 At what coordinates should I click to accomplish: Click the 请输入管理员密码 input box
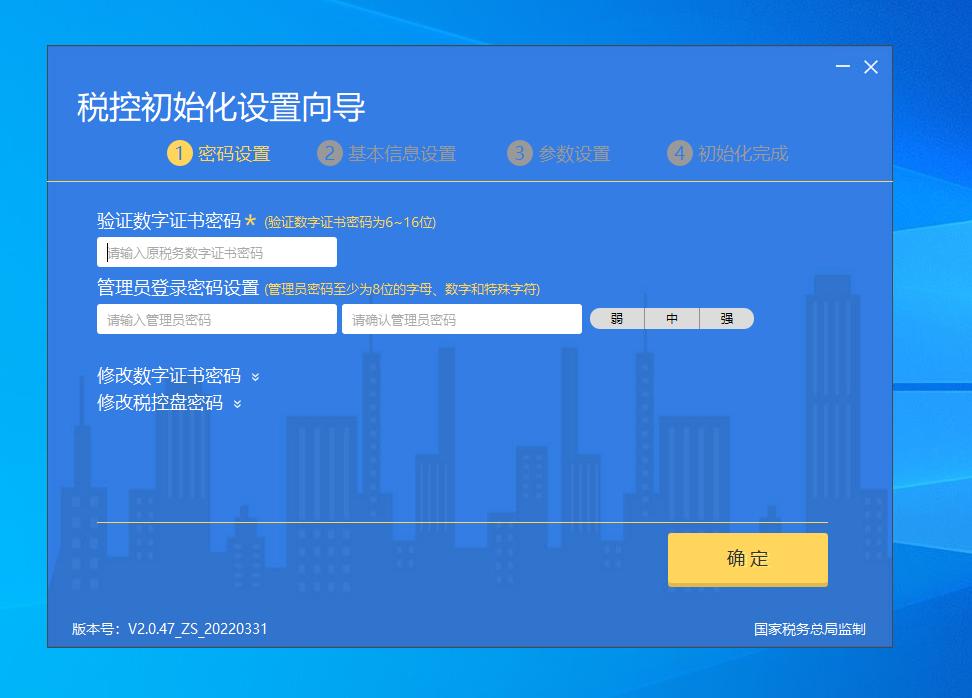click(216, 318)
